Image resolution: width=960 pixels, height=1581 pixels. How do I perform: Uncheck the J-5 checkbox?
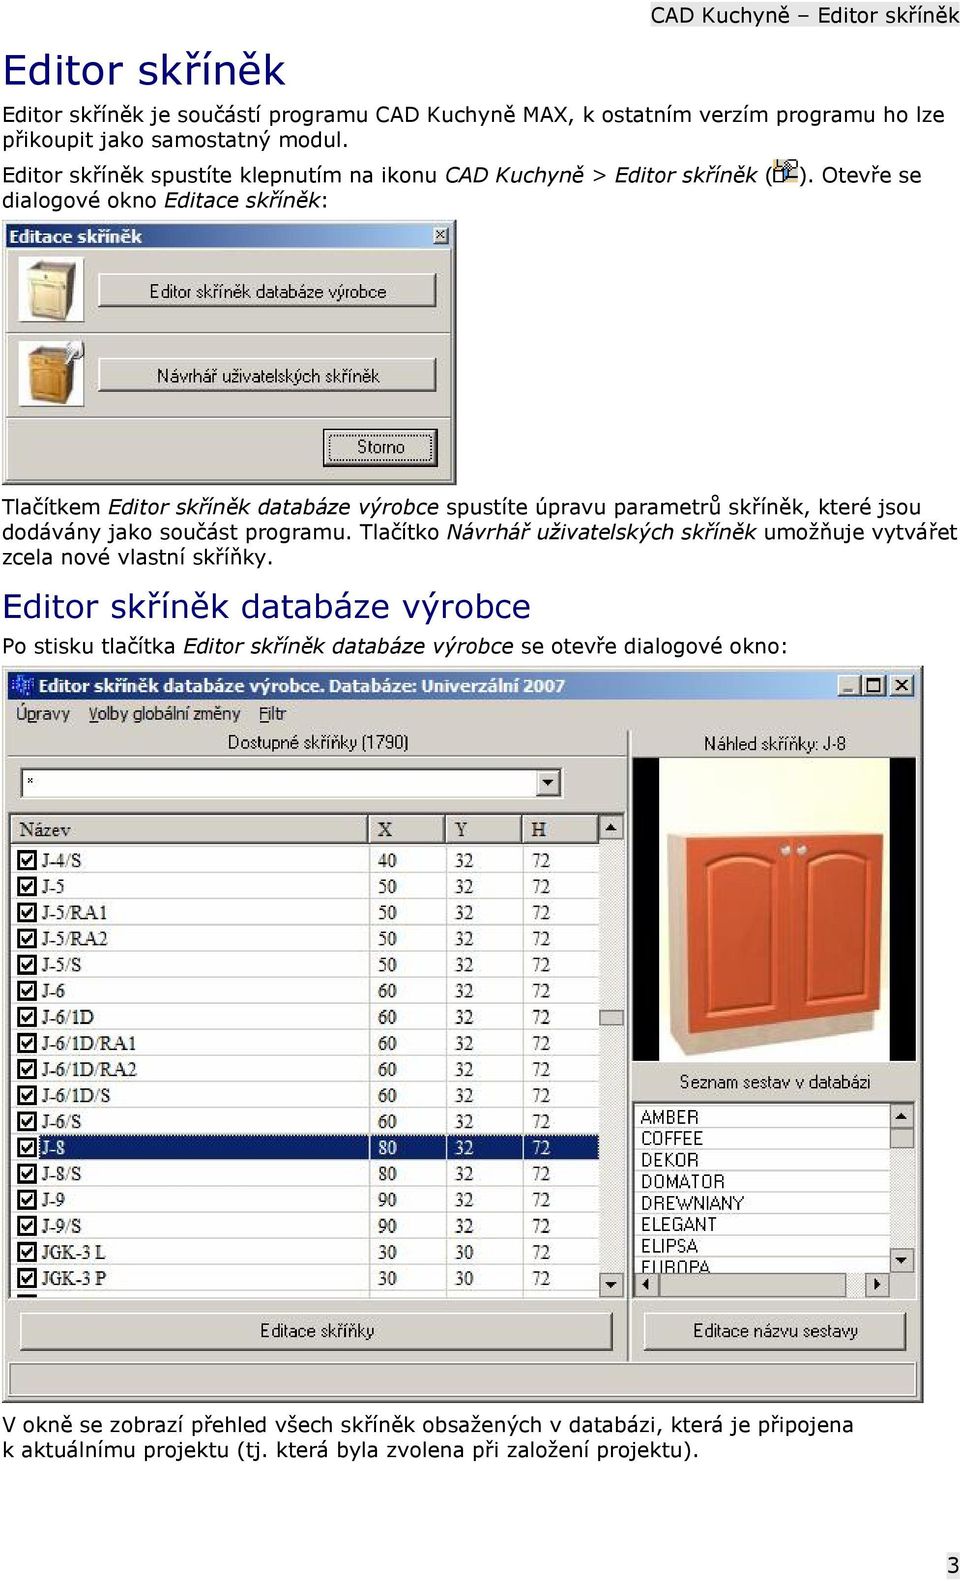click(28, 886)
